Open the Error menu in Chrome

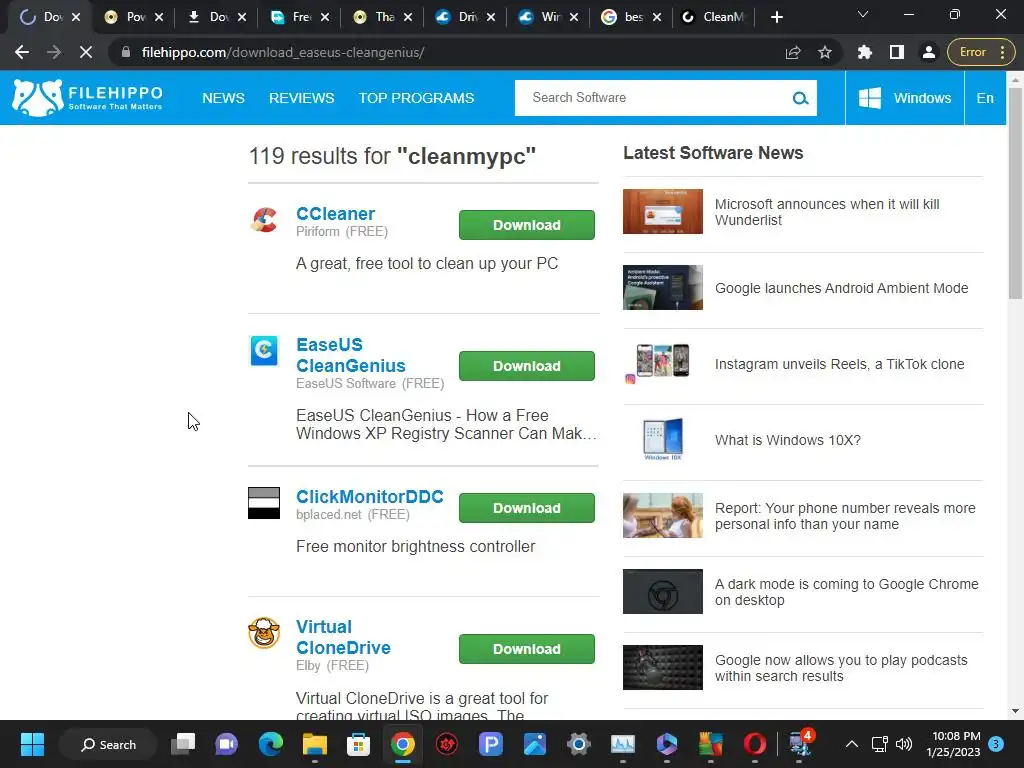point(980,52)
